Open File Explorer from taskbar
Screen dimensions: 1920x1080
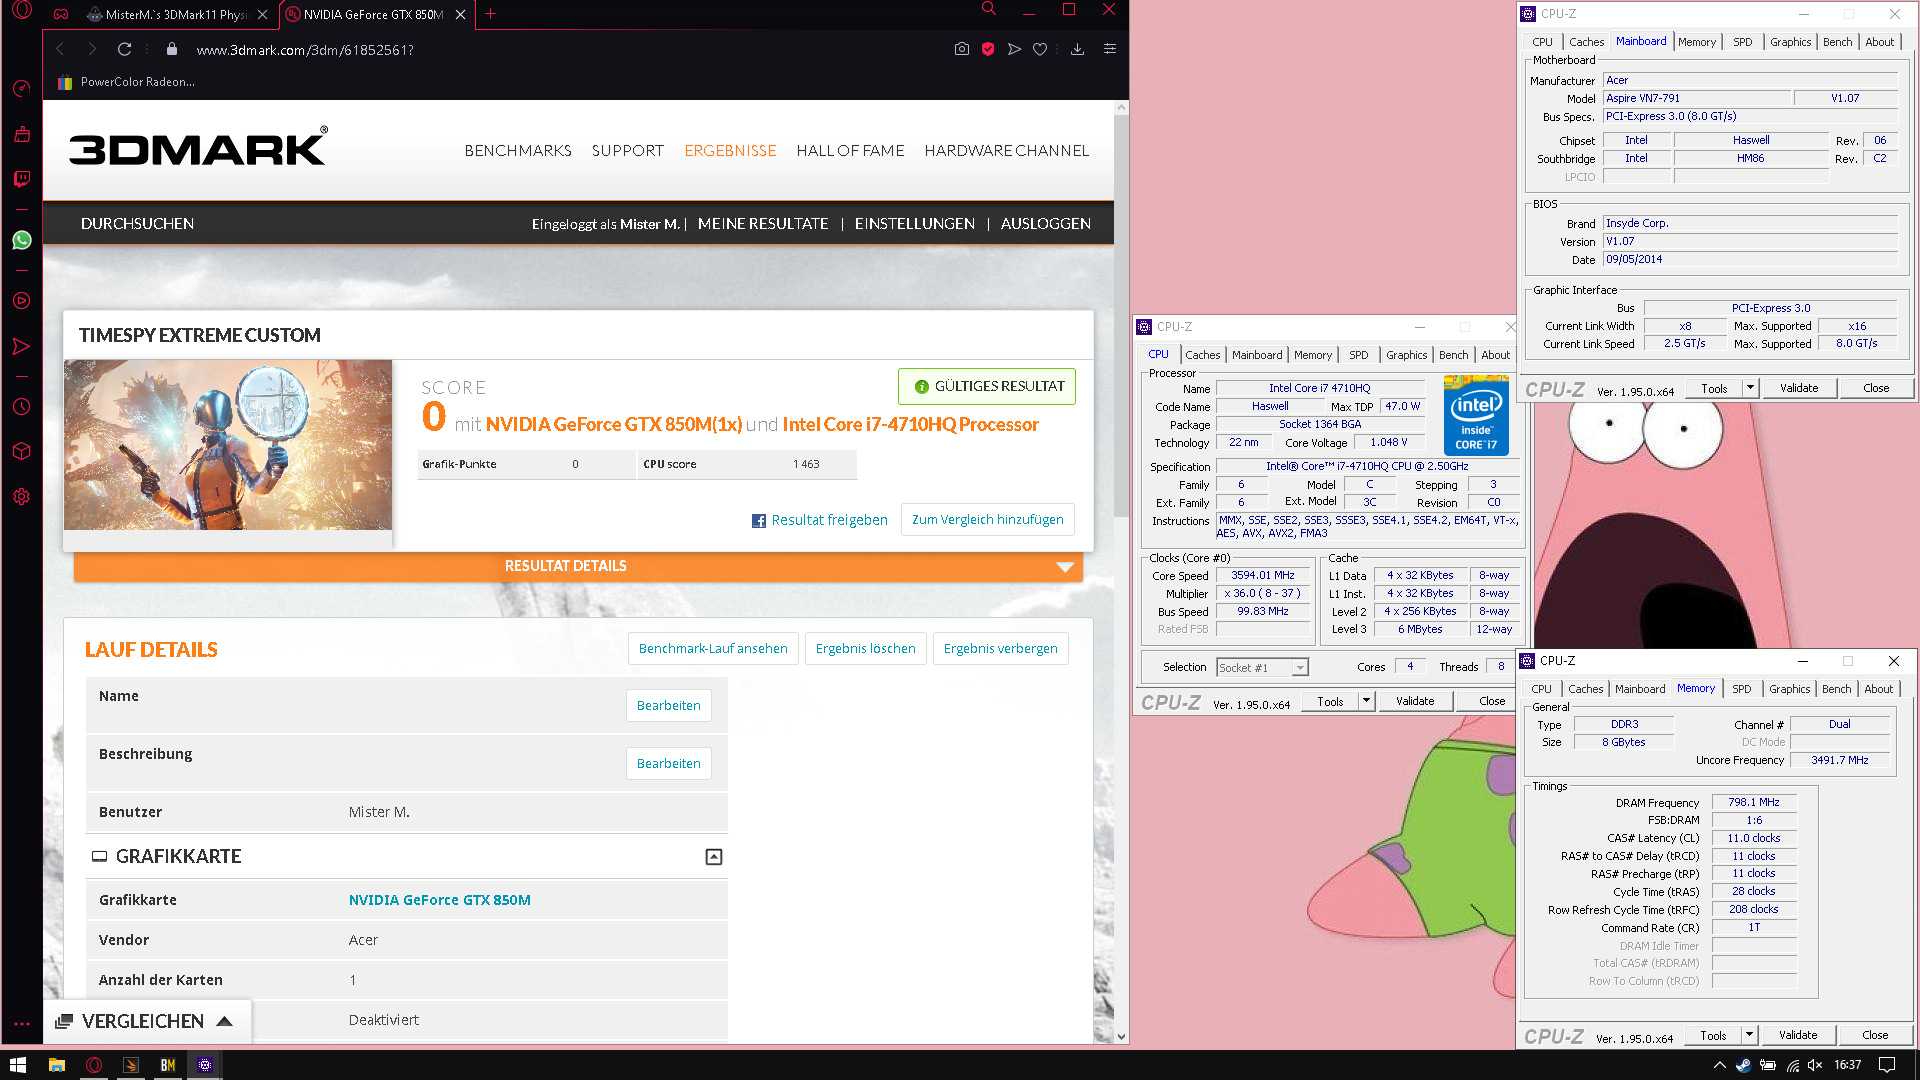tap(57, 1065)
